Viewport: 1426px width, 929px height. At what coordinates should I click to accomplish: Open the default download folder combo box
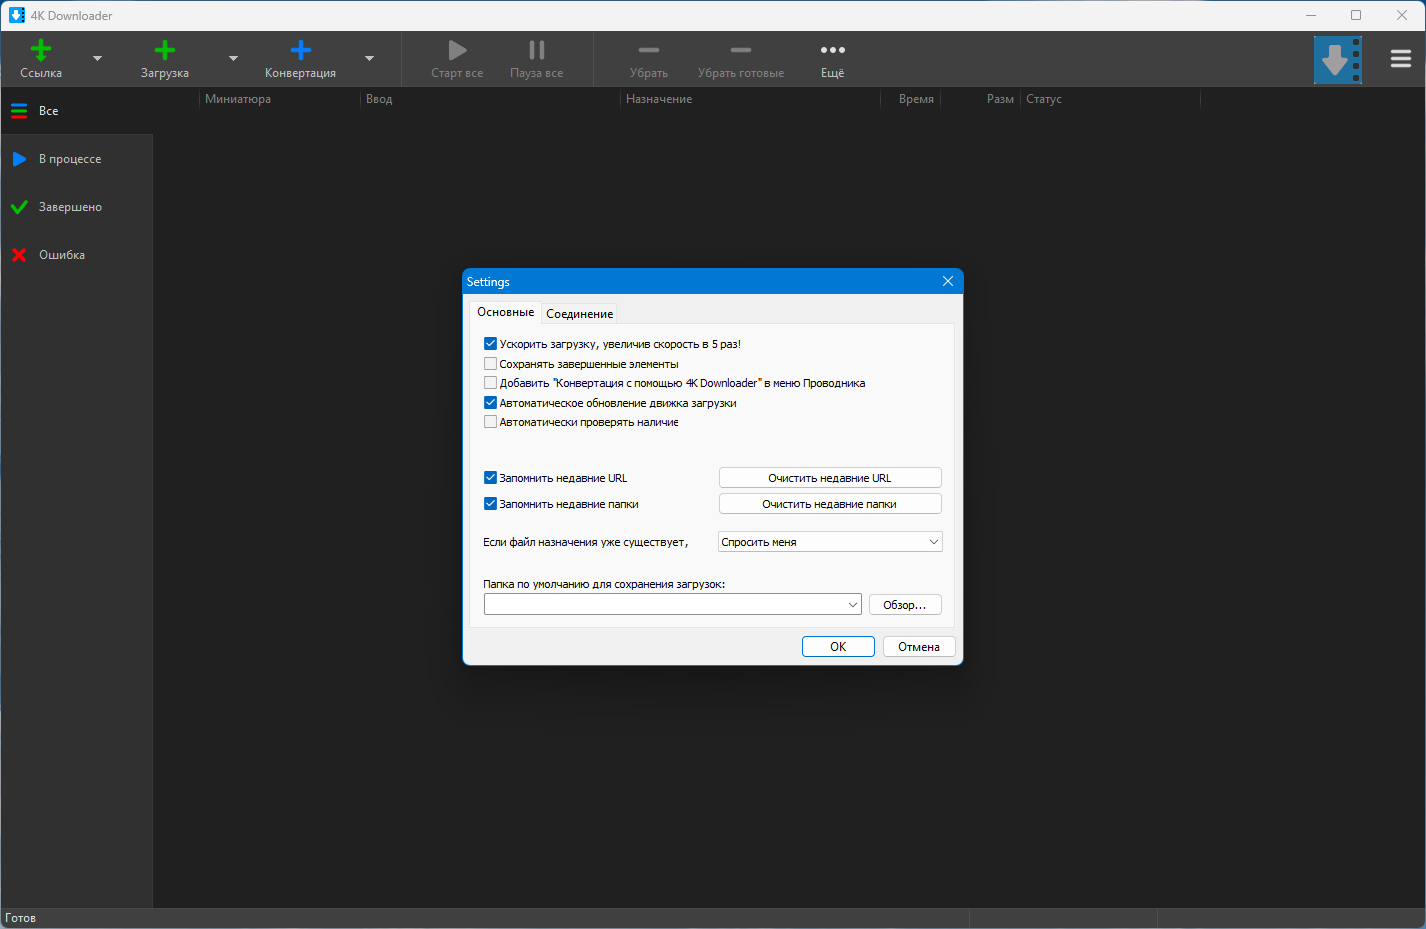672,604
